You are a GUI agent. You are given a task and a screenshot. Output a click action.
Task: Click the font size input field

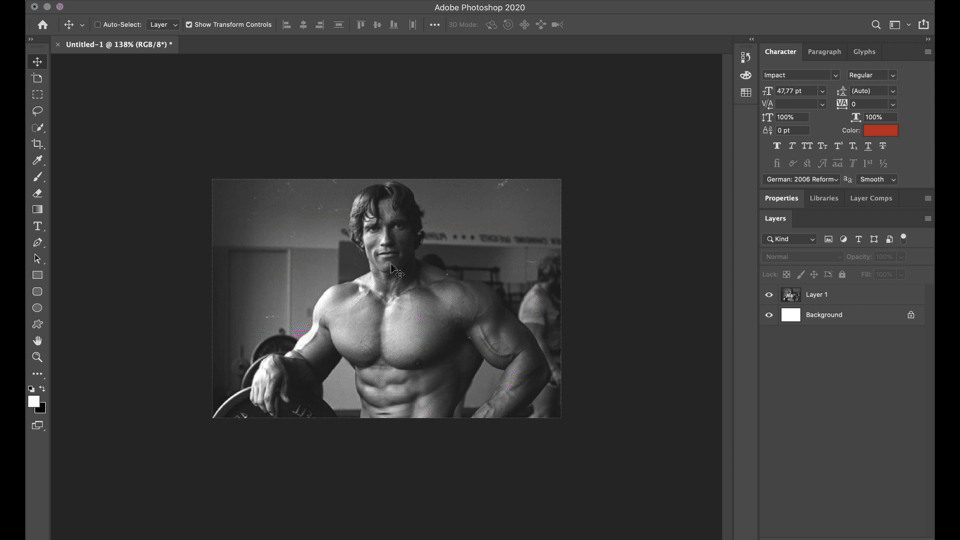pyautogui.click(x=796, y=91)
